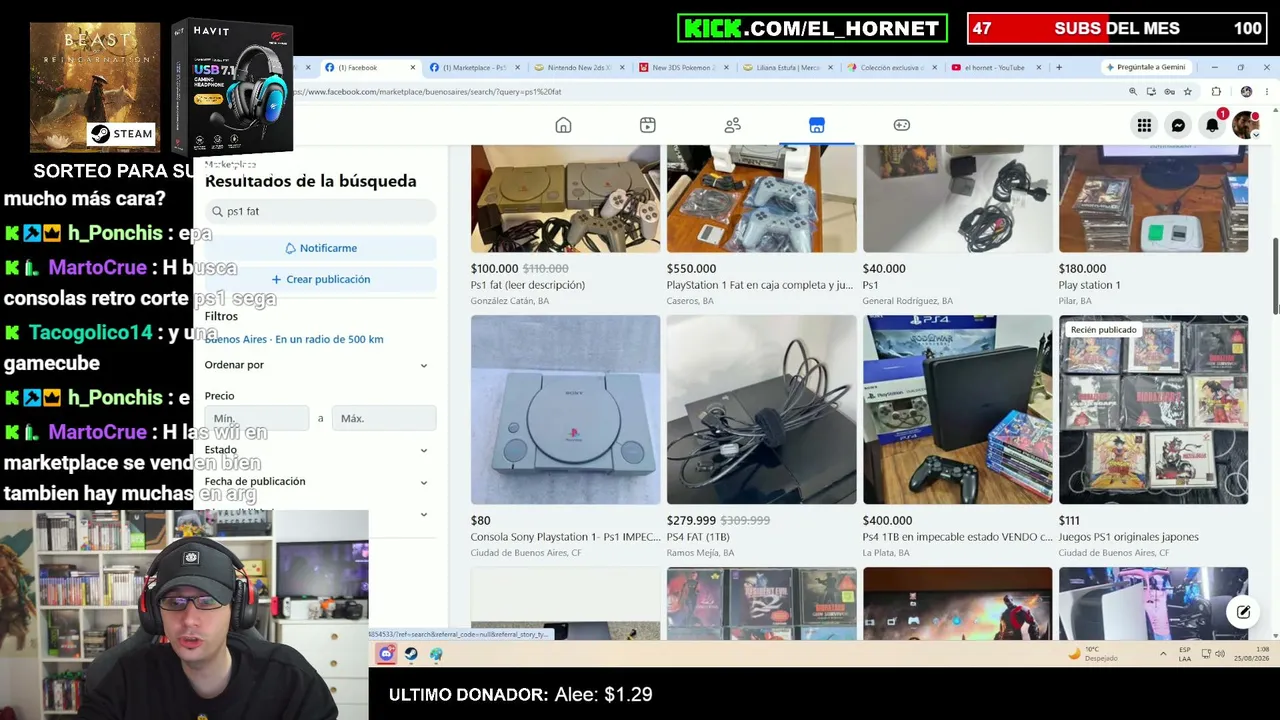The image size is (1280, 720).
Task: Open the volume speaker tray icon
Action: 1221,654
